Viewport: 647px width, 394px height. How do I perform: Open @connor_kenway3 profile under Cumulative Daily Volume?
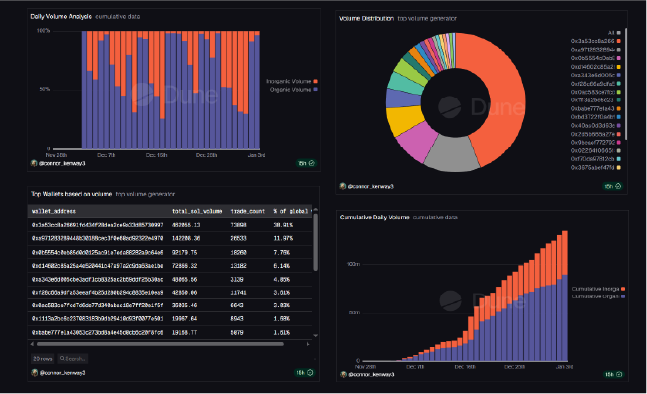coord(371,374)
